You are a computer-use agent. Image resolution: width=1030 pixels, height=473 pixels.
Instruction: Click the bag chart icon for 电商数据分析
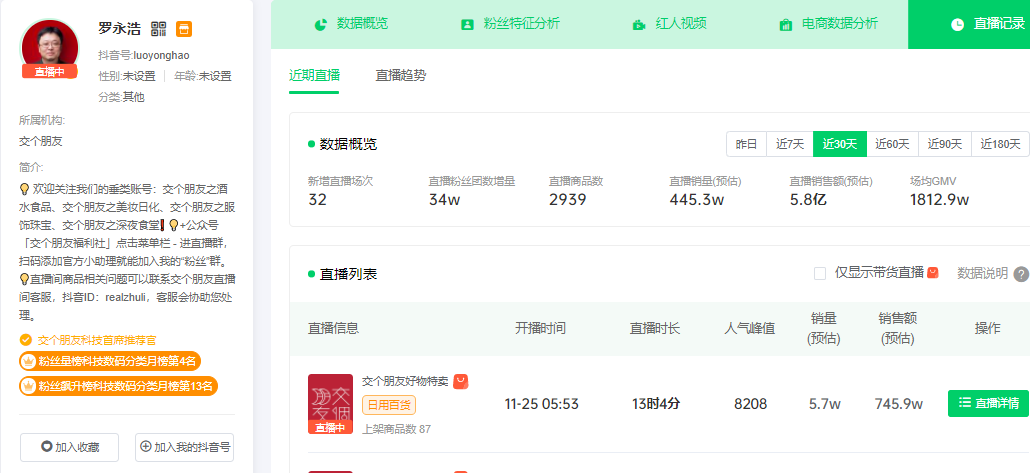tap(785, 24)
